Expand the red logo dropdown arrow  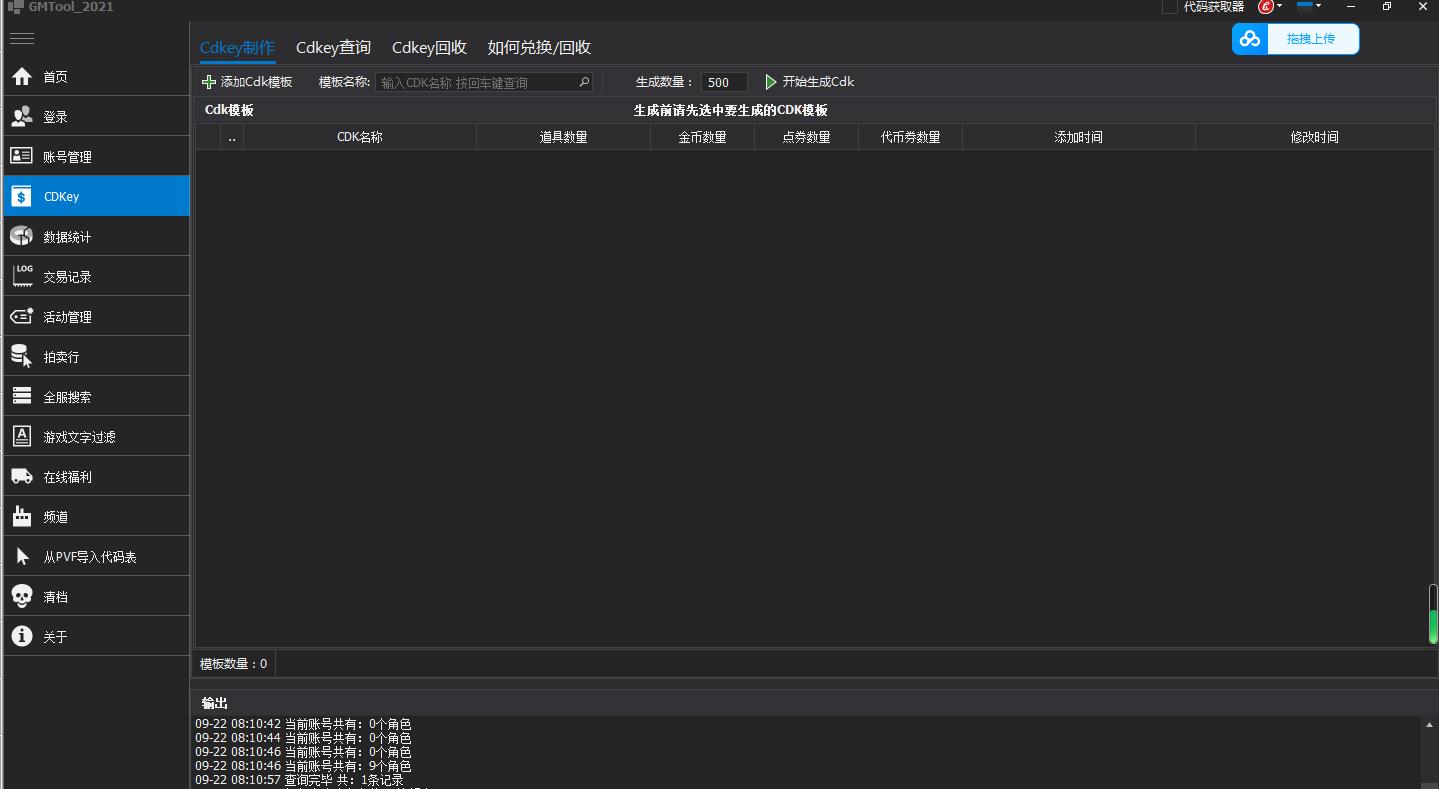(x=1279, y=6)
